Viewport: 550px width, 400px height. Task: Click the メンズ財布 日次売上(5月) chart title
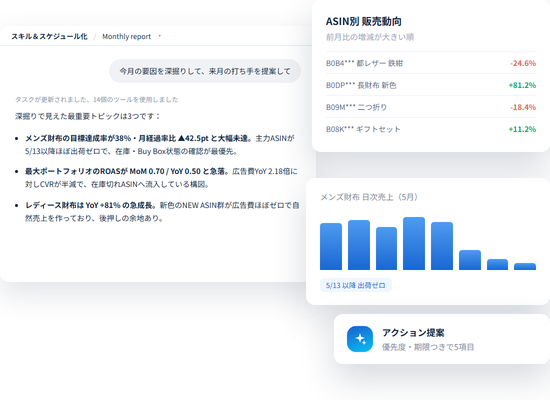369,197
